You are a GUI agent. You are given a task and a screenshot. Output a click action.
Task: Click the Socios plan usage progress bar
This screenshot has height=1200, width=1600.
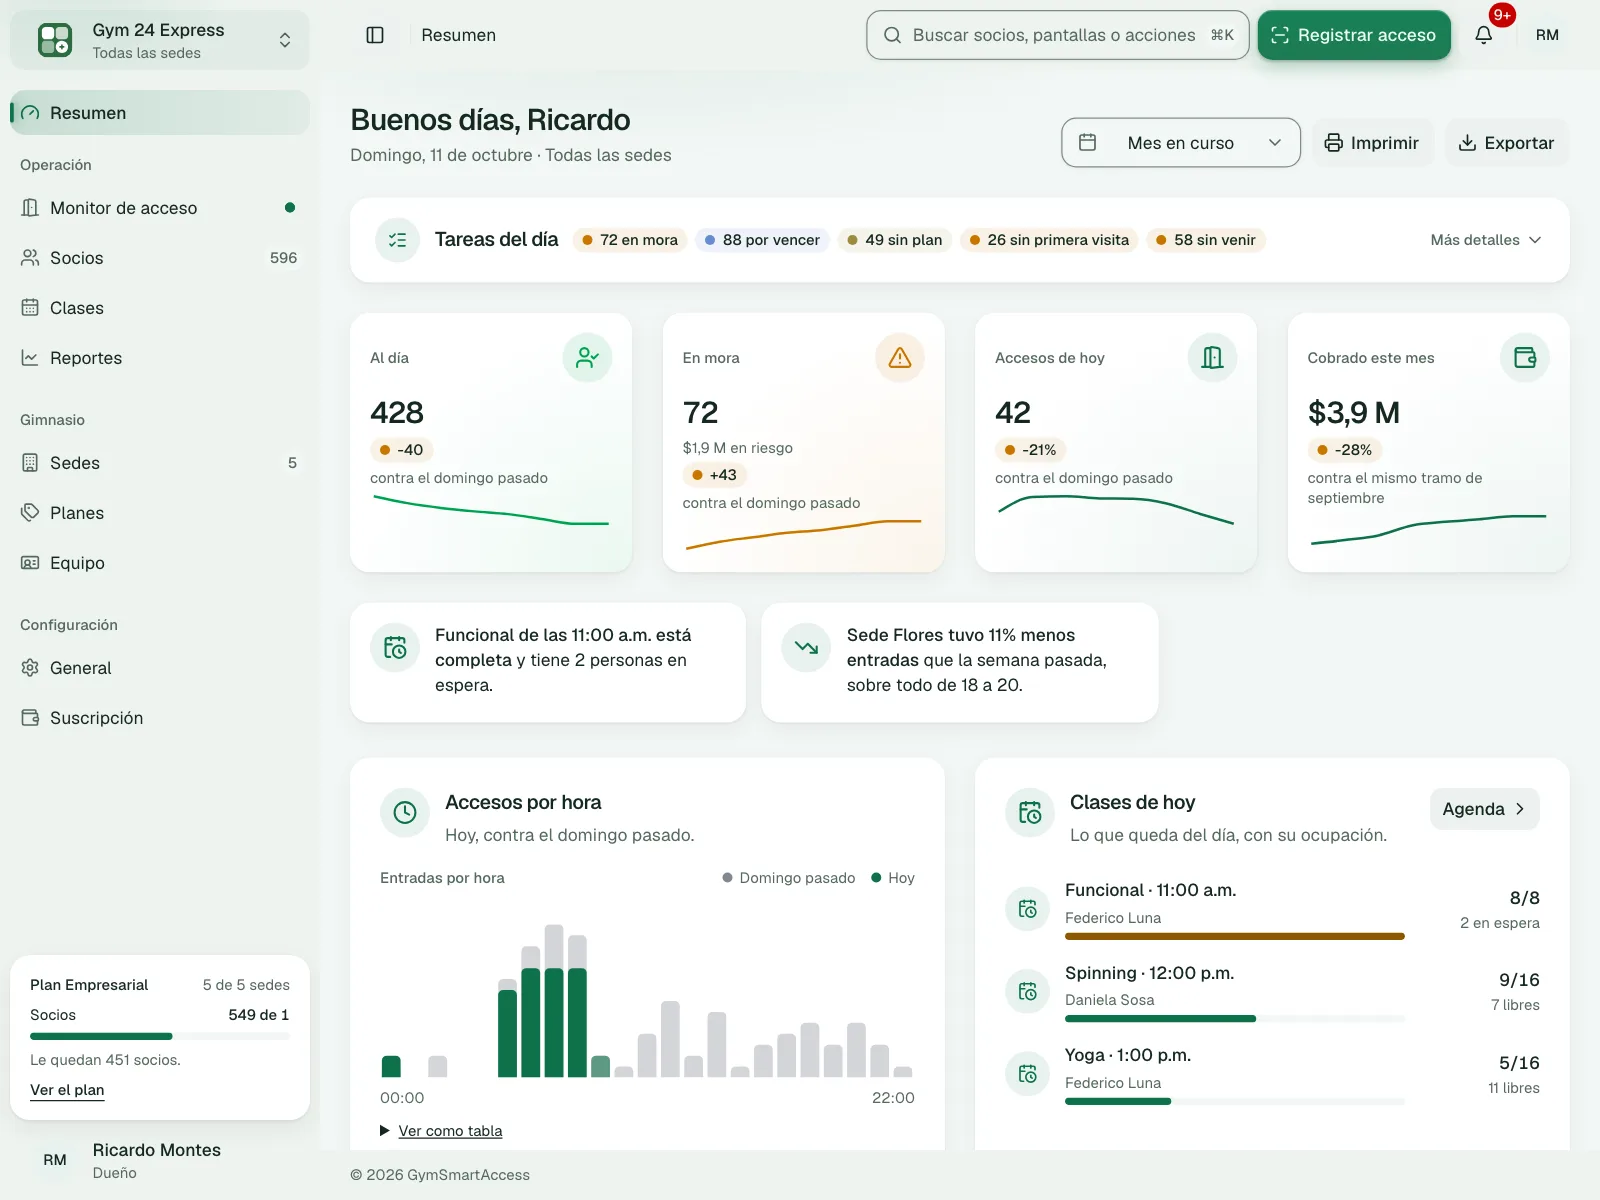pos(160,1036)
